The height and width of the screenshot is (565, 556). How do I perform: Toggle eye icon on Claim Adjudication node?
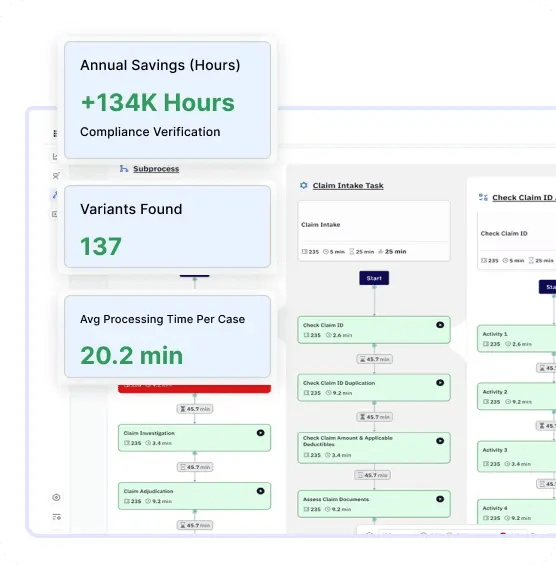(261, 491)
